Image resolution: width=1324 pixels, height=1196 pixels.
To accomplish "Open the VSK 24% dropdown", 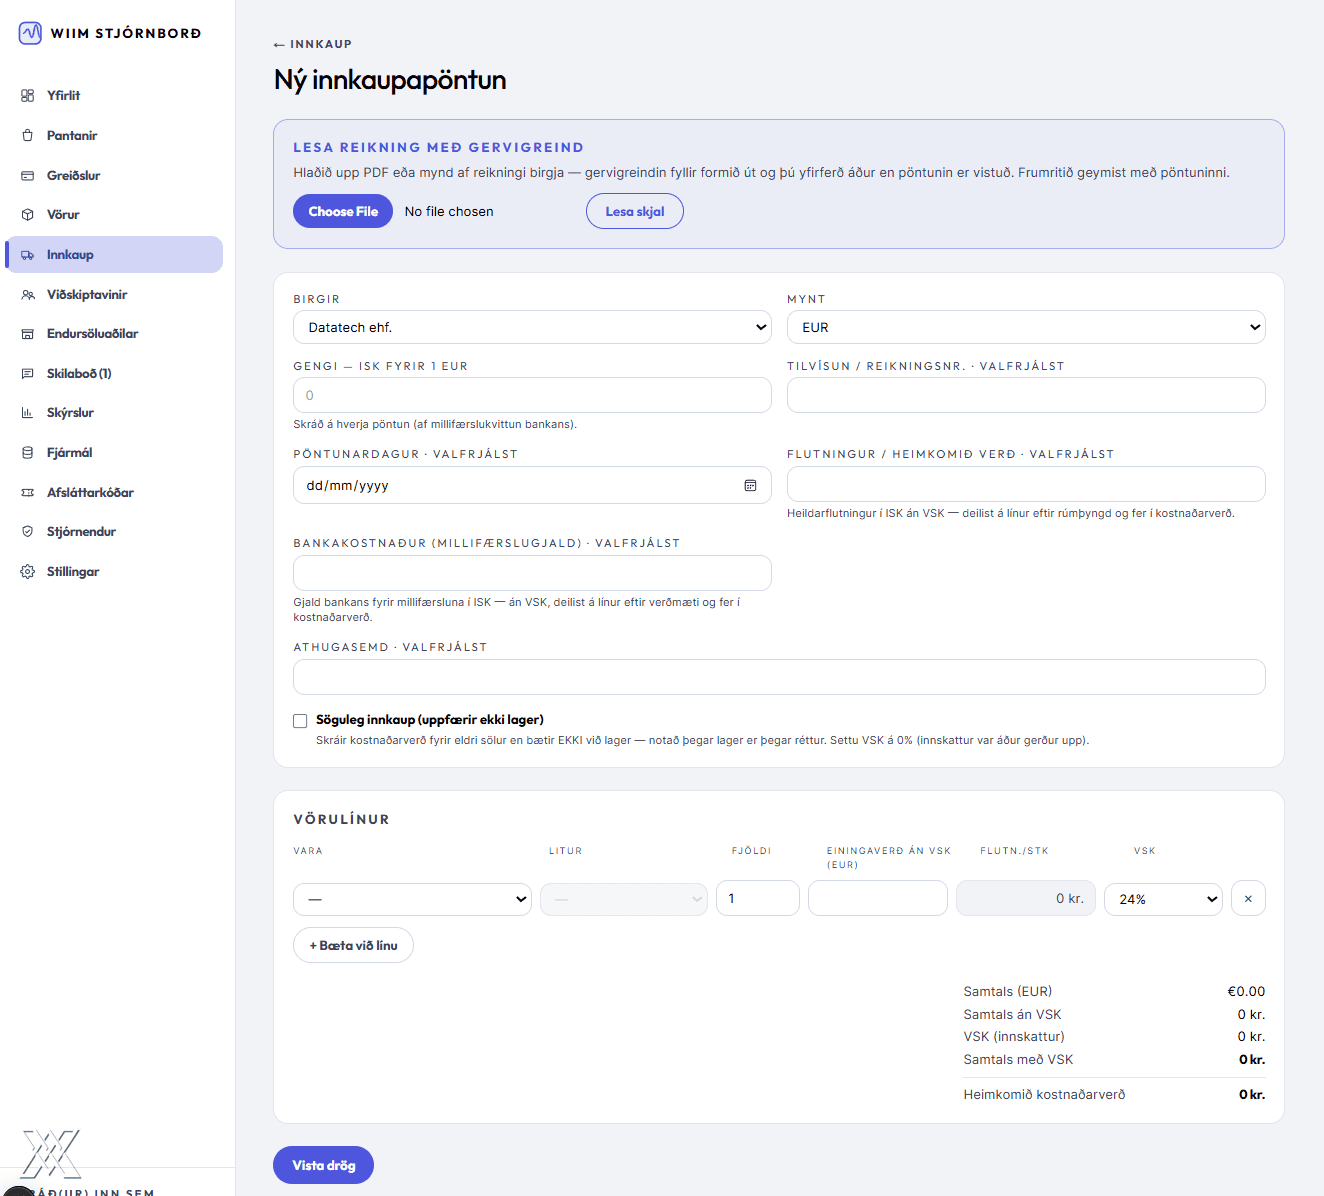I will [1163, 899].
